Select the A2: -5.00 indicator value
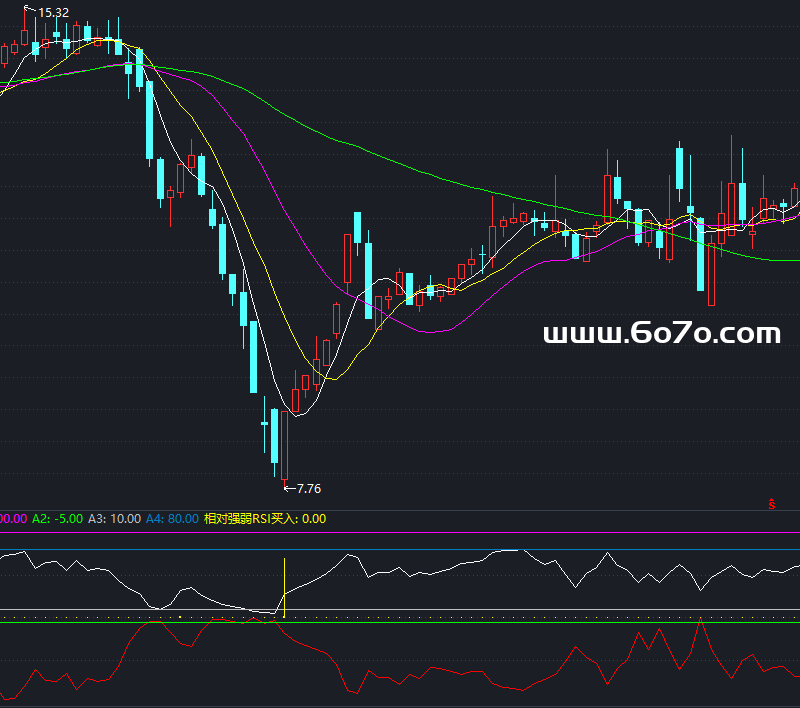800x708 pixels. [56, 519]
